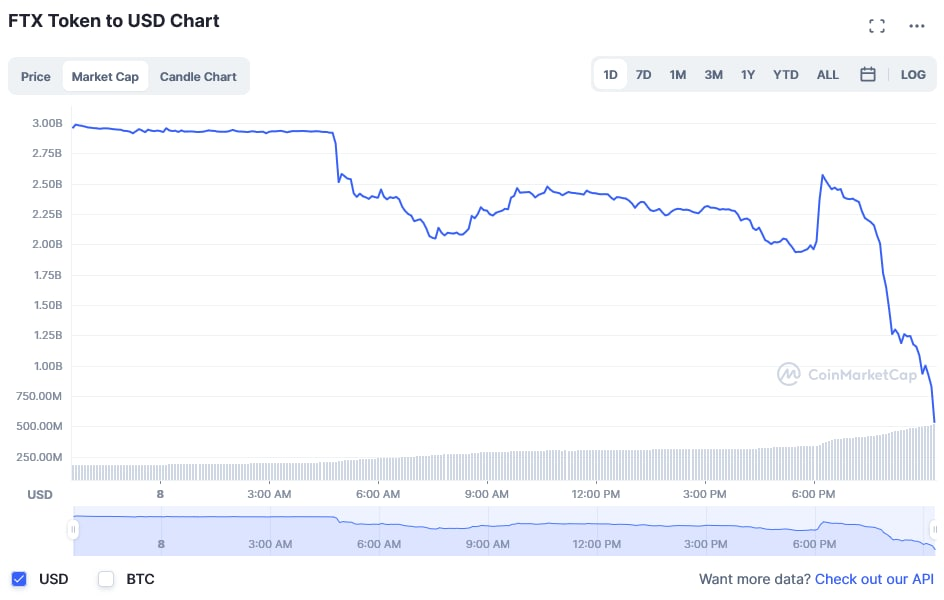Select the 7D time range
The width and height of the screenshot is (944, 600).
pos(643,74)
